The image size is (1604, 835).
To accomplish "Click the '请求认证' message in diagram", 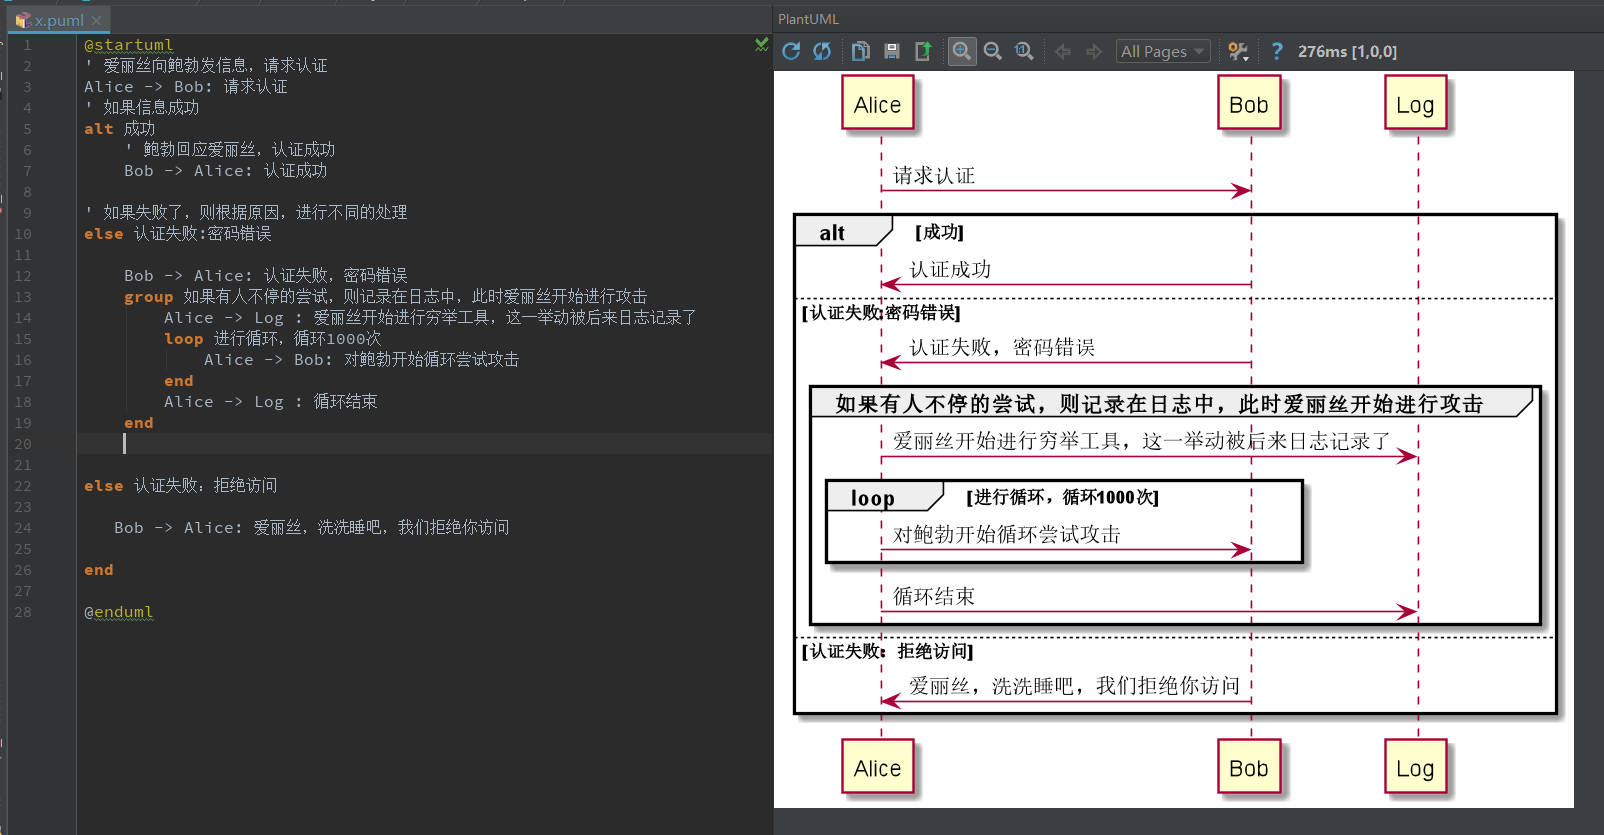I will pyautogui.click(x=934, y=176).
